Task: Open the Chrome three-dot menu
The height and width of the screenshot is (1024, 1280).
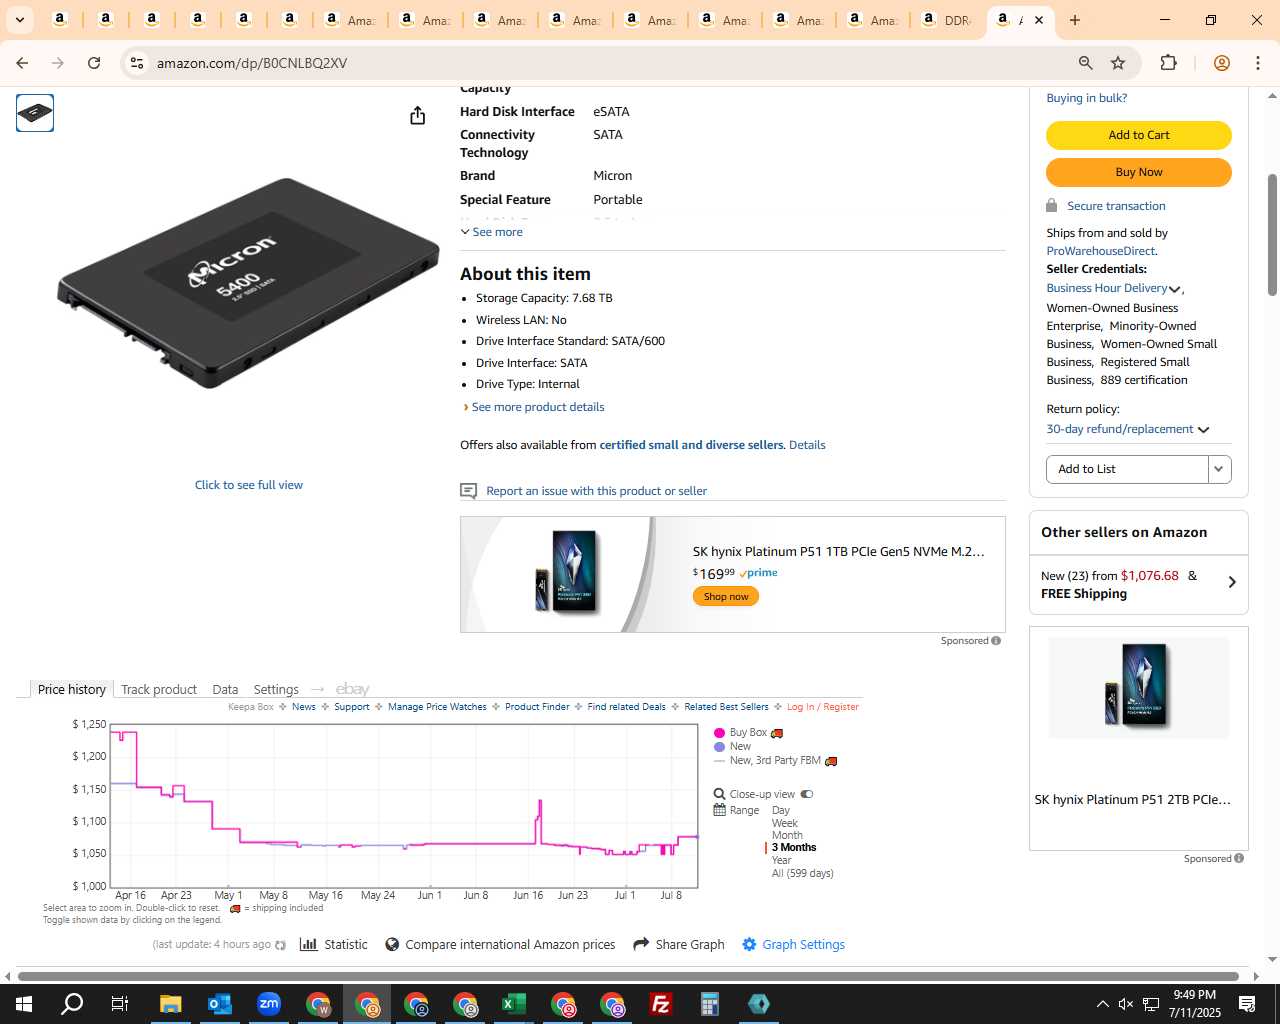Action: point(1258,63)
